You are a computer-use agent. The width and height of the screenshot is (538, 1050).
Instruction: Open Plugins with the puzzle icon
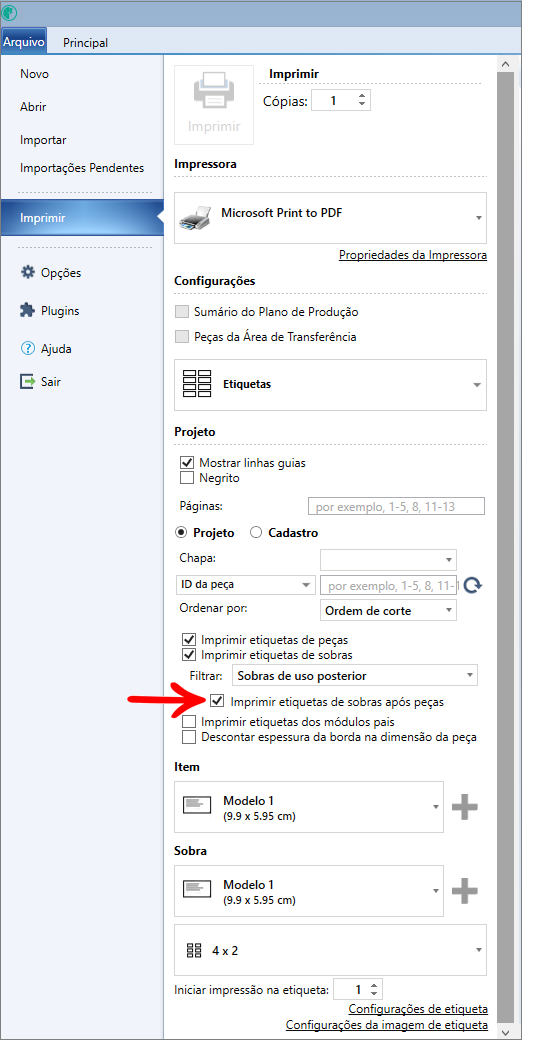(27, 311)
